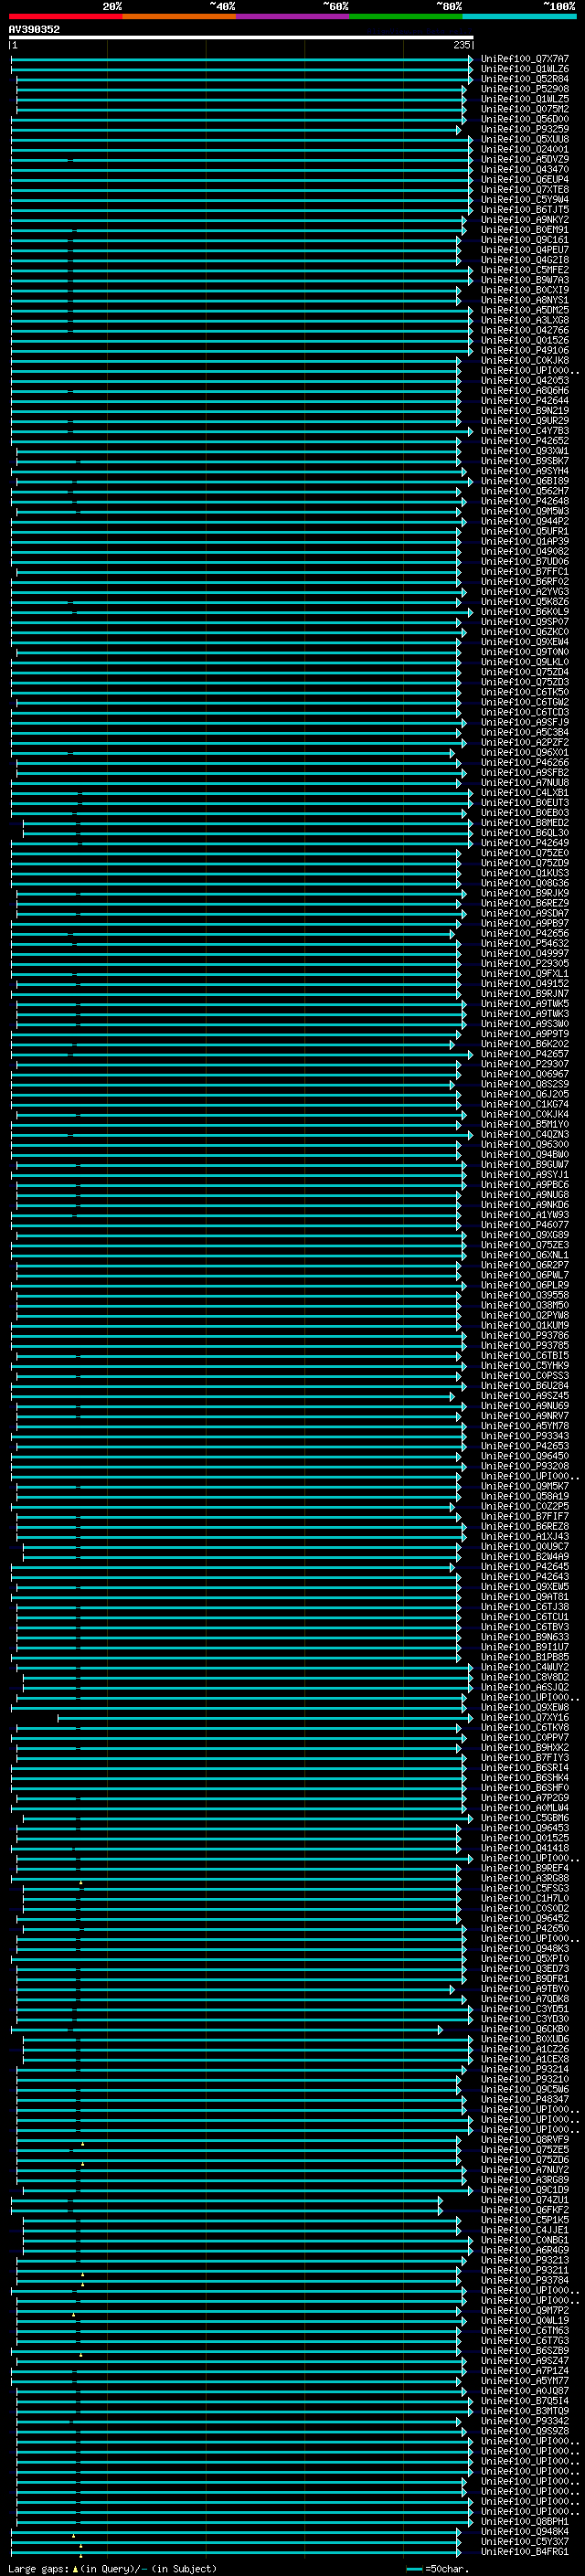
Task: Click hit label UniRef100_C4Y7B3
Action: [524, 431]
